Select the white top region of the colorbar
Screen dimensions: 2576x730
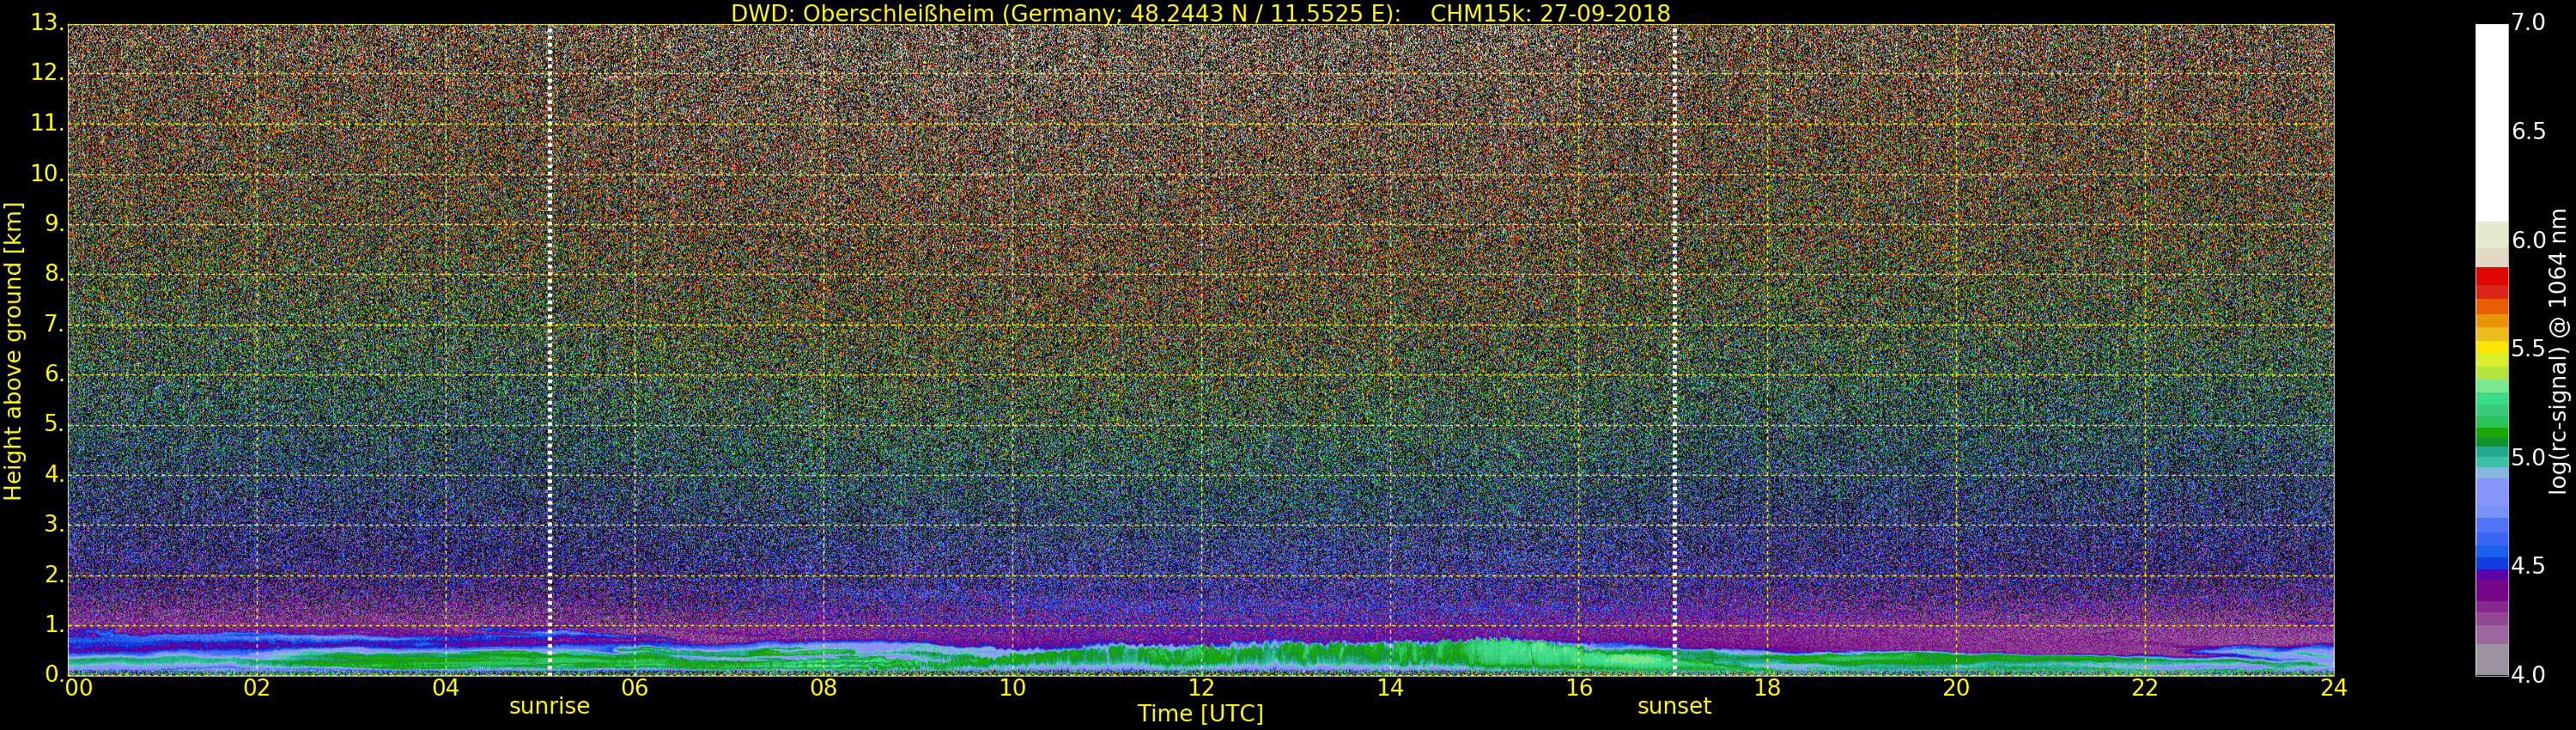tap(2491, 120)
